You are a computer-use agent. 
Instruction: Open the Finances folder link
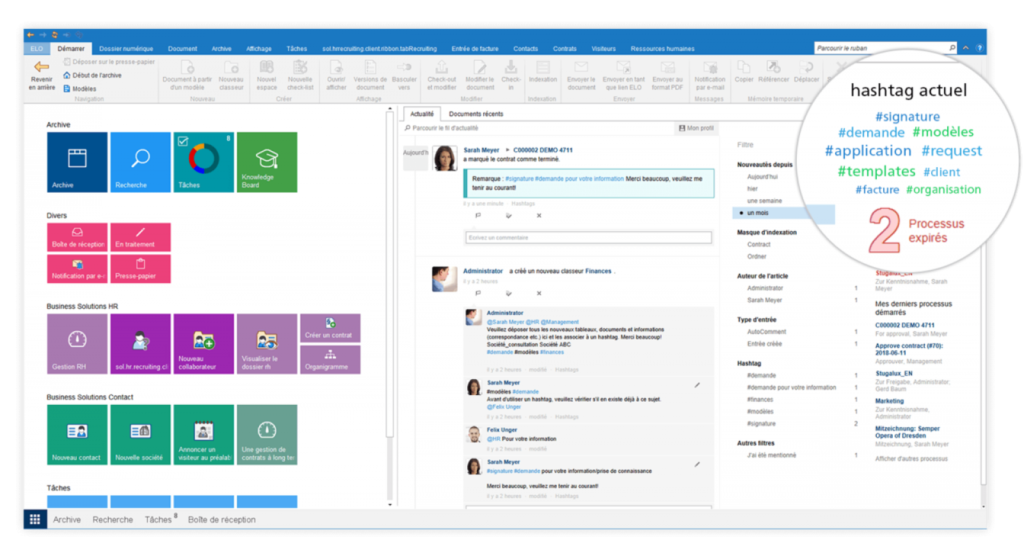pyautogui.click(x=597, y=271)
